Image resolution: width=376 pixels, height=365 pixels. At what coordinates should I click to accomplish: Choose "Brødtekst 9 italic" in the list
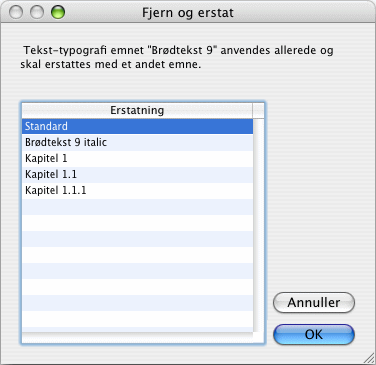coord(137,142)
